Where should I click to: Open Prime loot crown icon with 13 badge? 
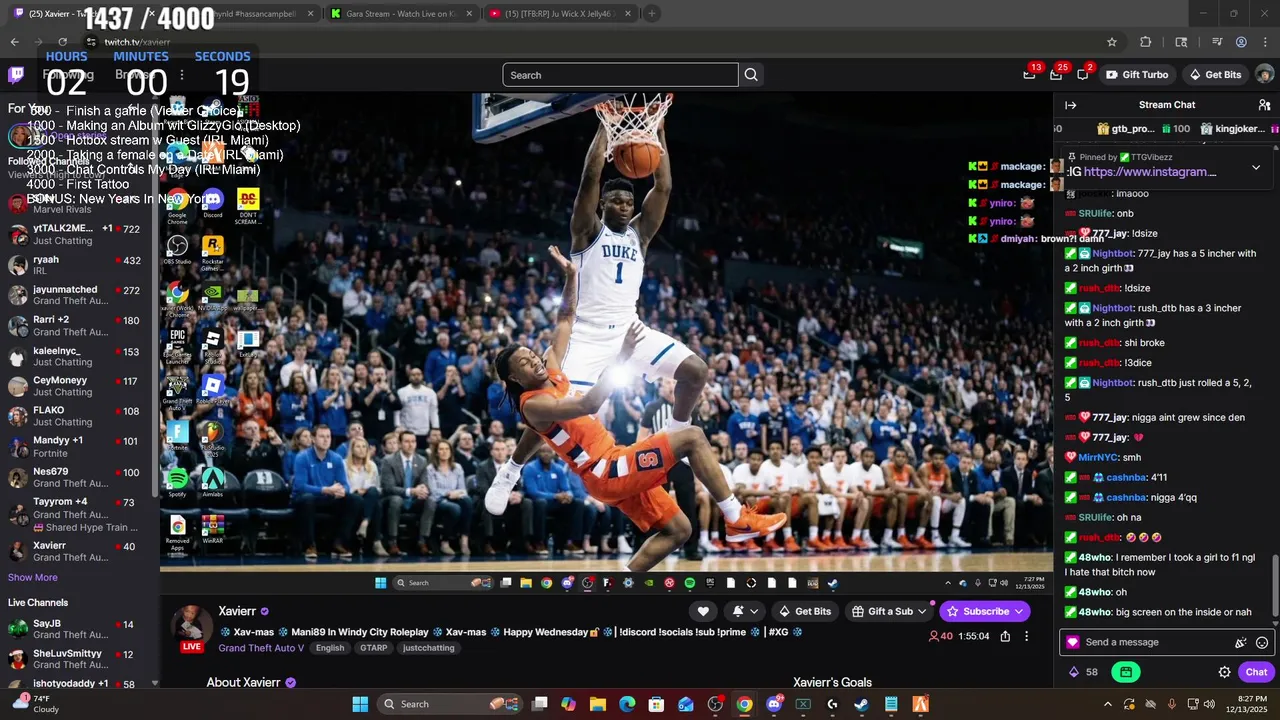click(x=1030, y=74)
